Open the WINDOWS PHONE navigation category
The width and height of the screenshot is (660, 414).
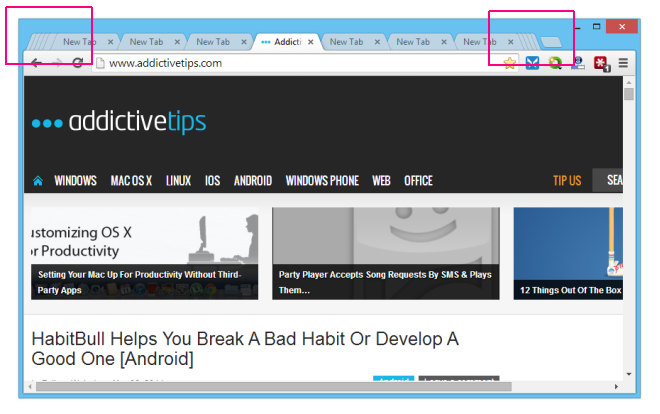click(x=322, y=181)
